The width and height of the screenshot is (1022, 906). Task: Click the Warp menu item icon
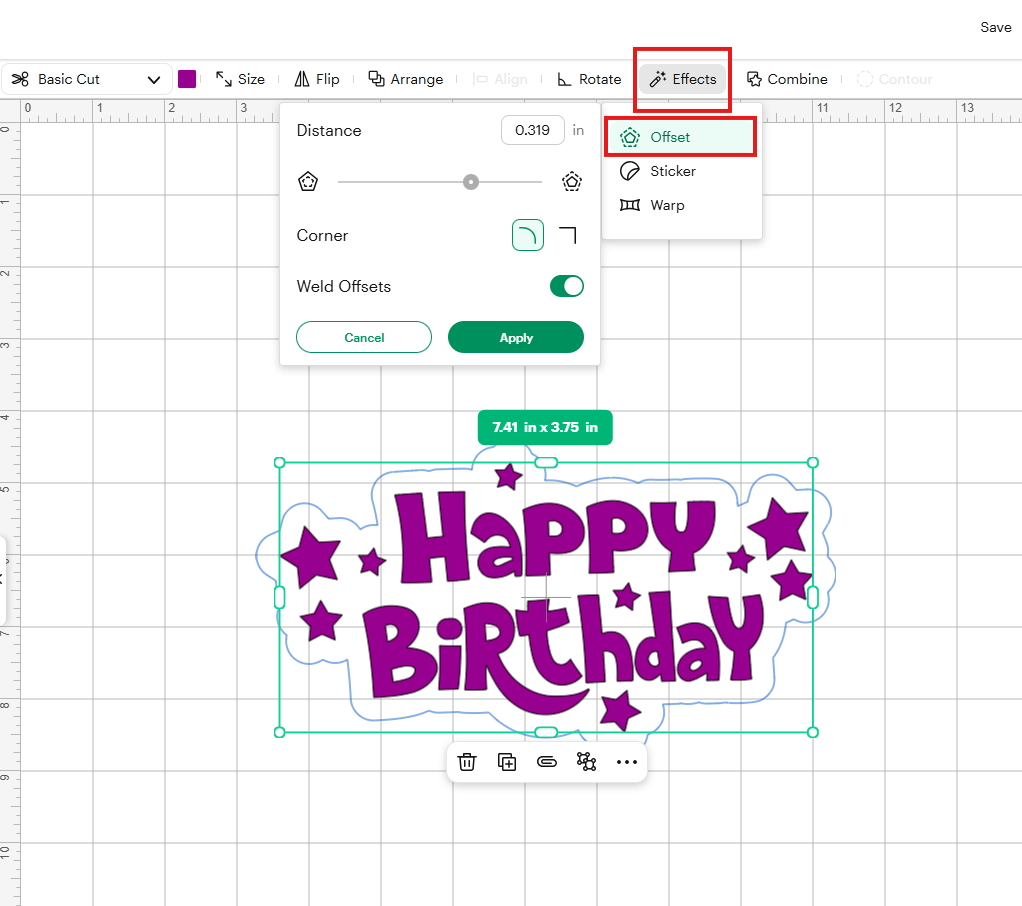630,205
